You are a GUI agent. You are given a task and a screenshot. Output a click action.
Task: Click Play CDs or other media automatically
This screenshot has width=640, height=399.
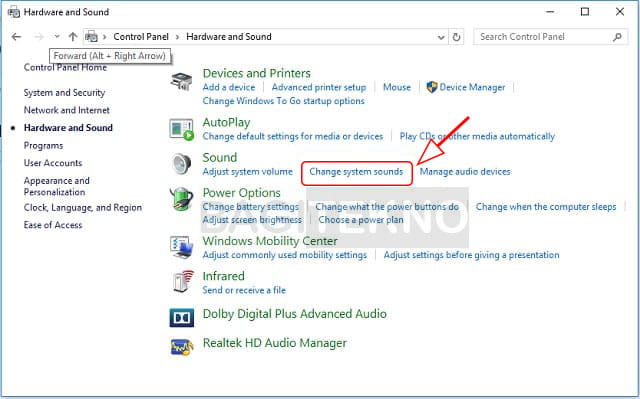point(477,136)
